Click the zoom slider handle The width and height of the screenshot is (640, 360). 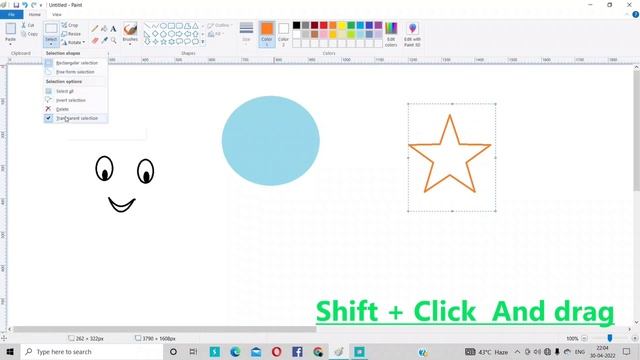610,338
